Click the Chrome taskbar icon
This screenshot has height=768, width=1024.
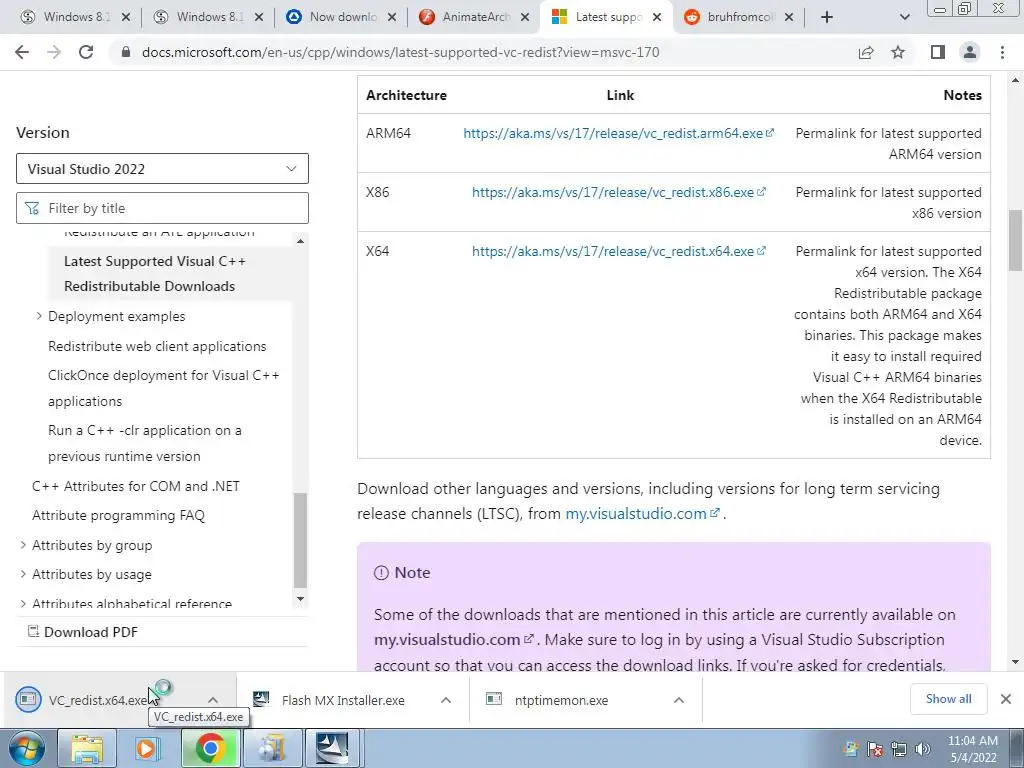click(210, 748)
